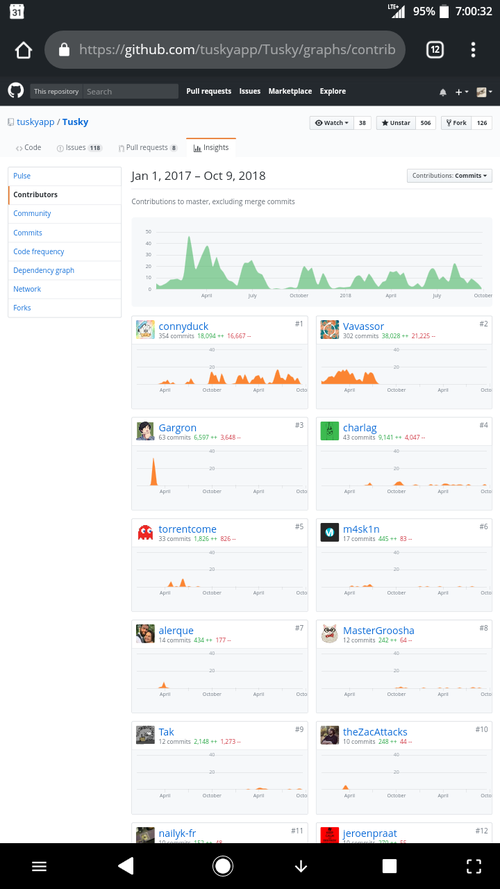The width and height of the screenshot is (500, 889).
Task: Open Explore in top nav
Action: [x=332, y=91]
